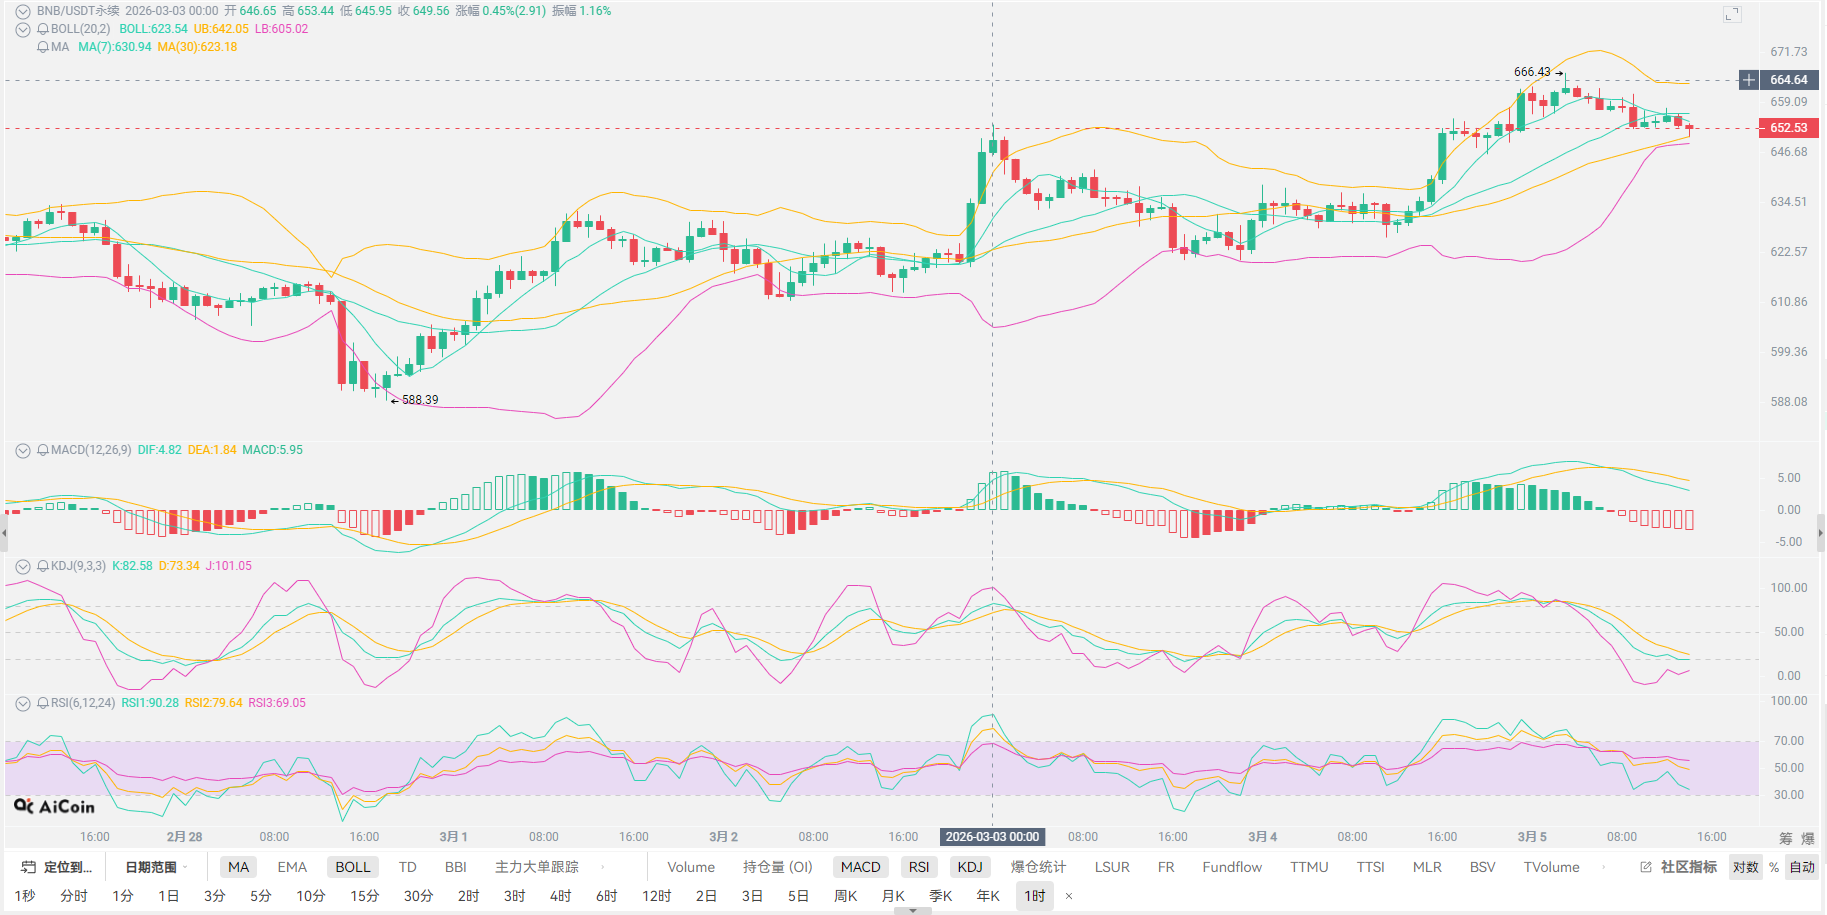Open the 日期范围 date range dropdown
Screen dimensions: 1827x915
155,867
